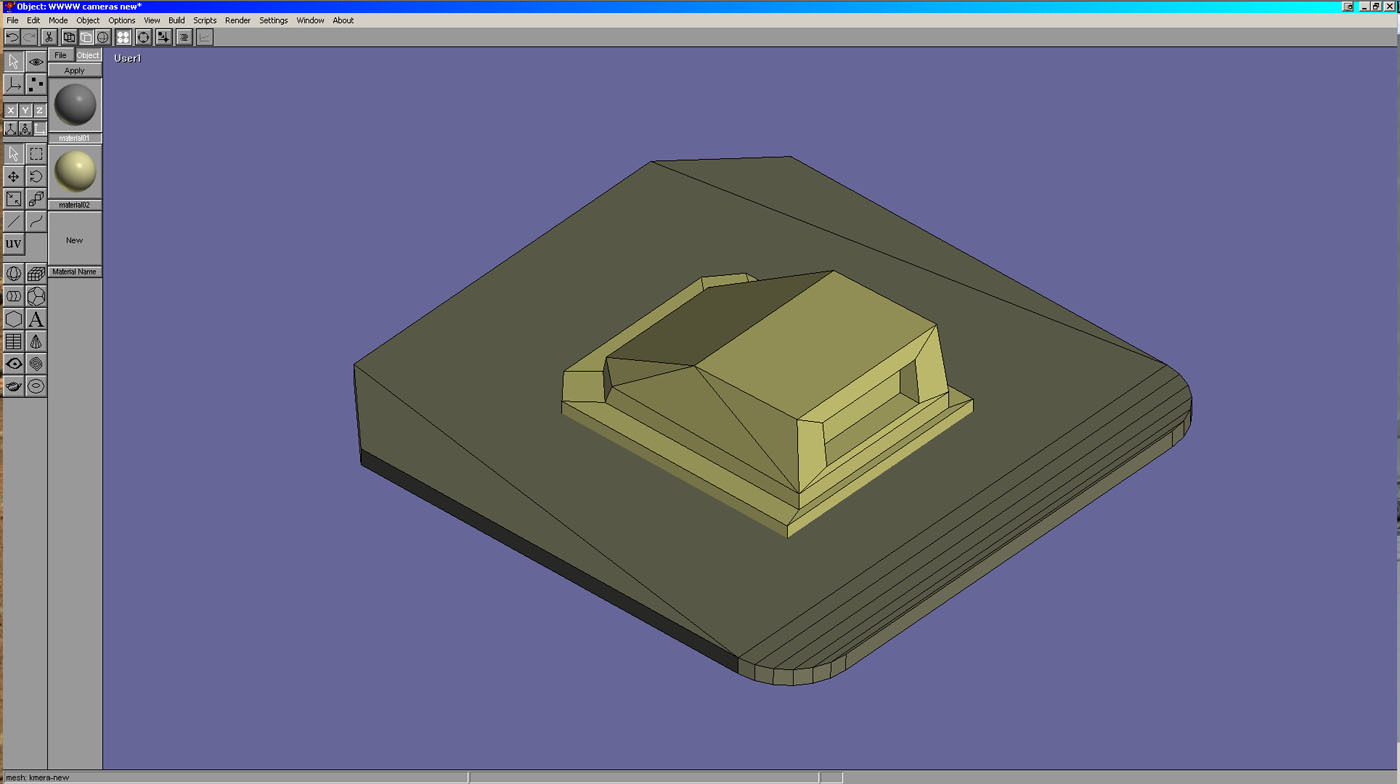Toggle the Y axis lock
Screen dimensions: 1400x784
tap(25, 110)
